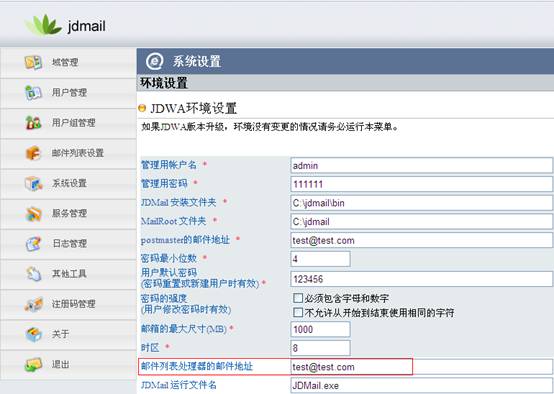Open the 注册码管理 menu item
The width and height of the screenshot is (554, 394).
tap(68, 304)
